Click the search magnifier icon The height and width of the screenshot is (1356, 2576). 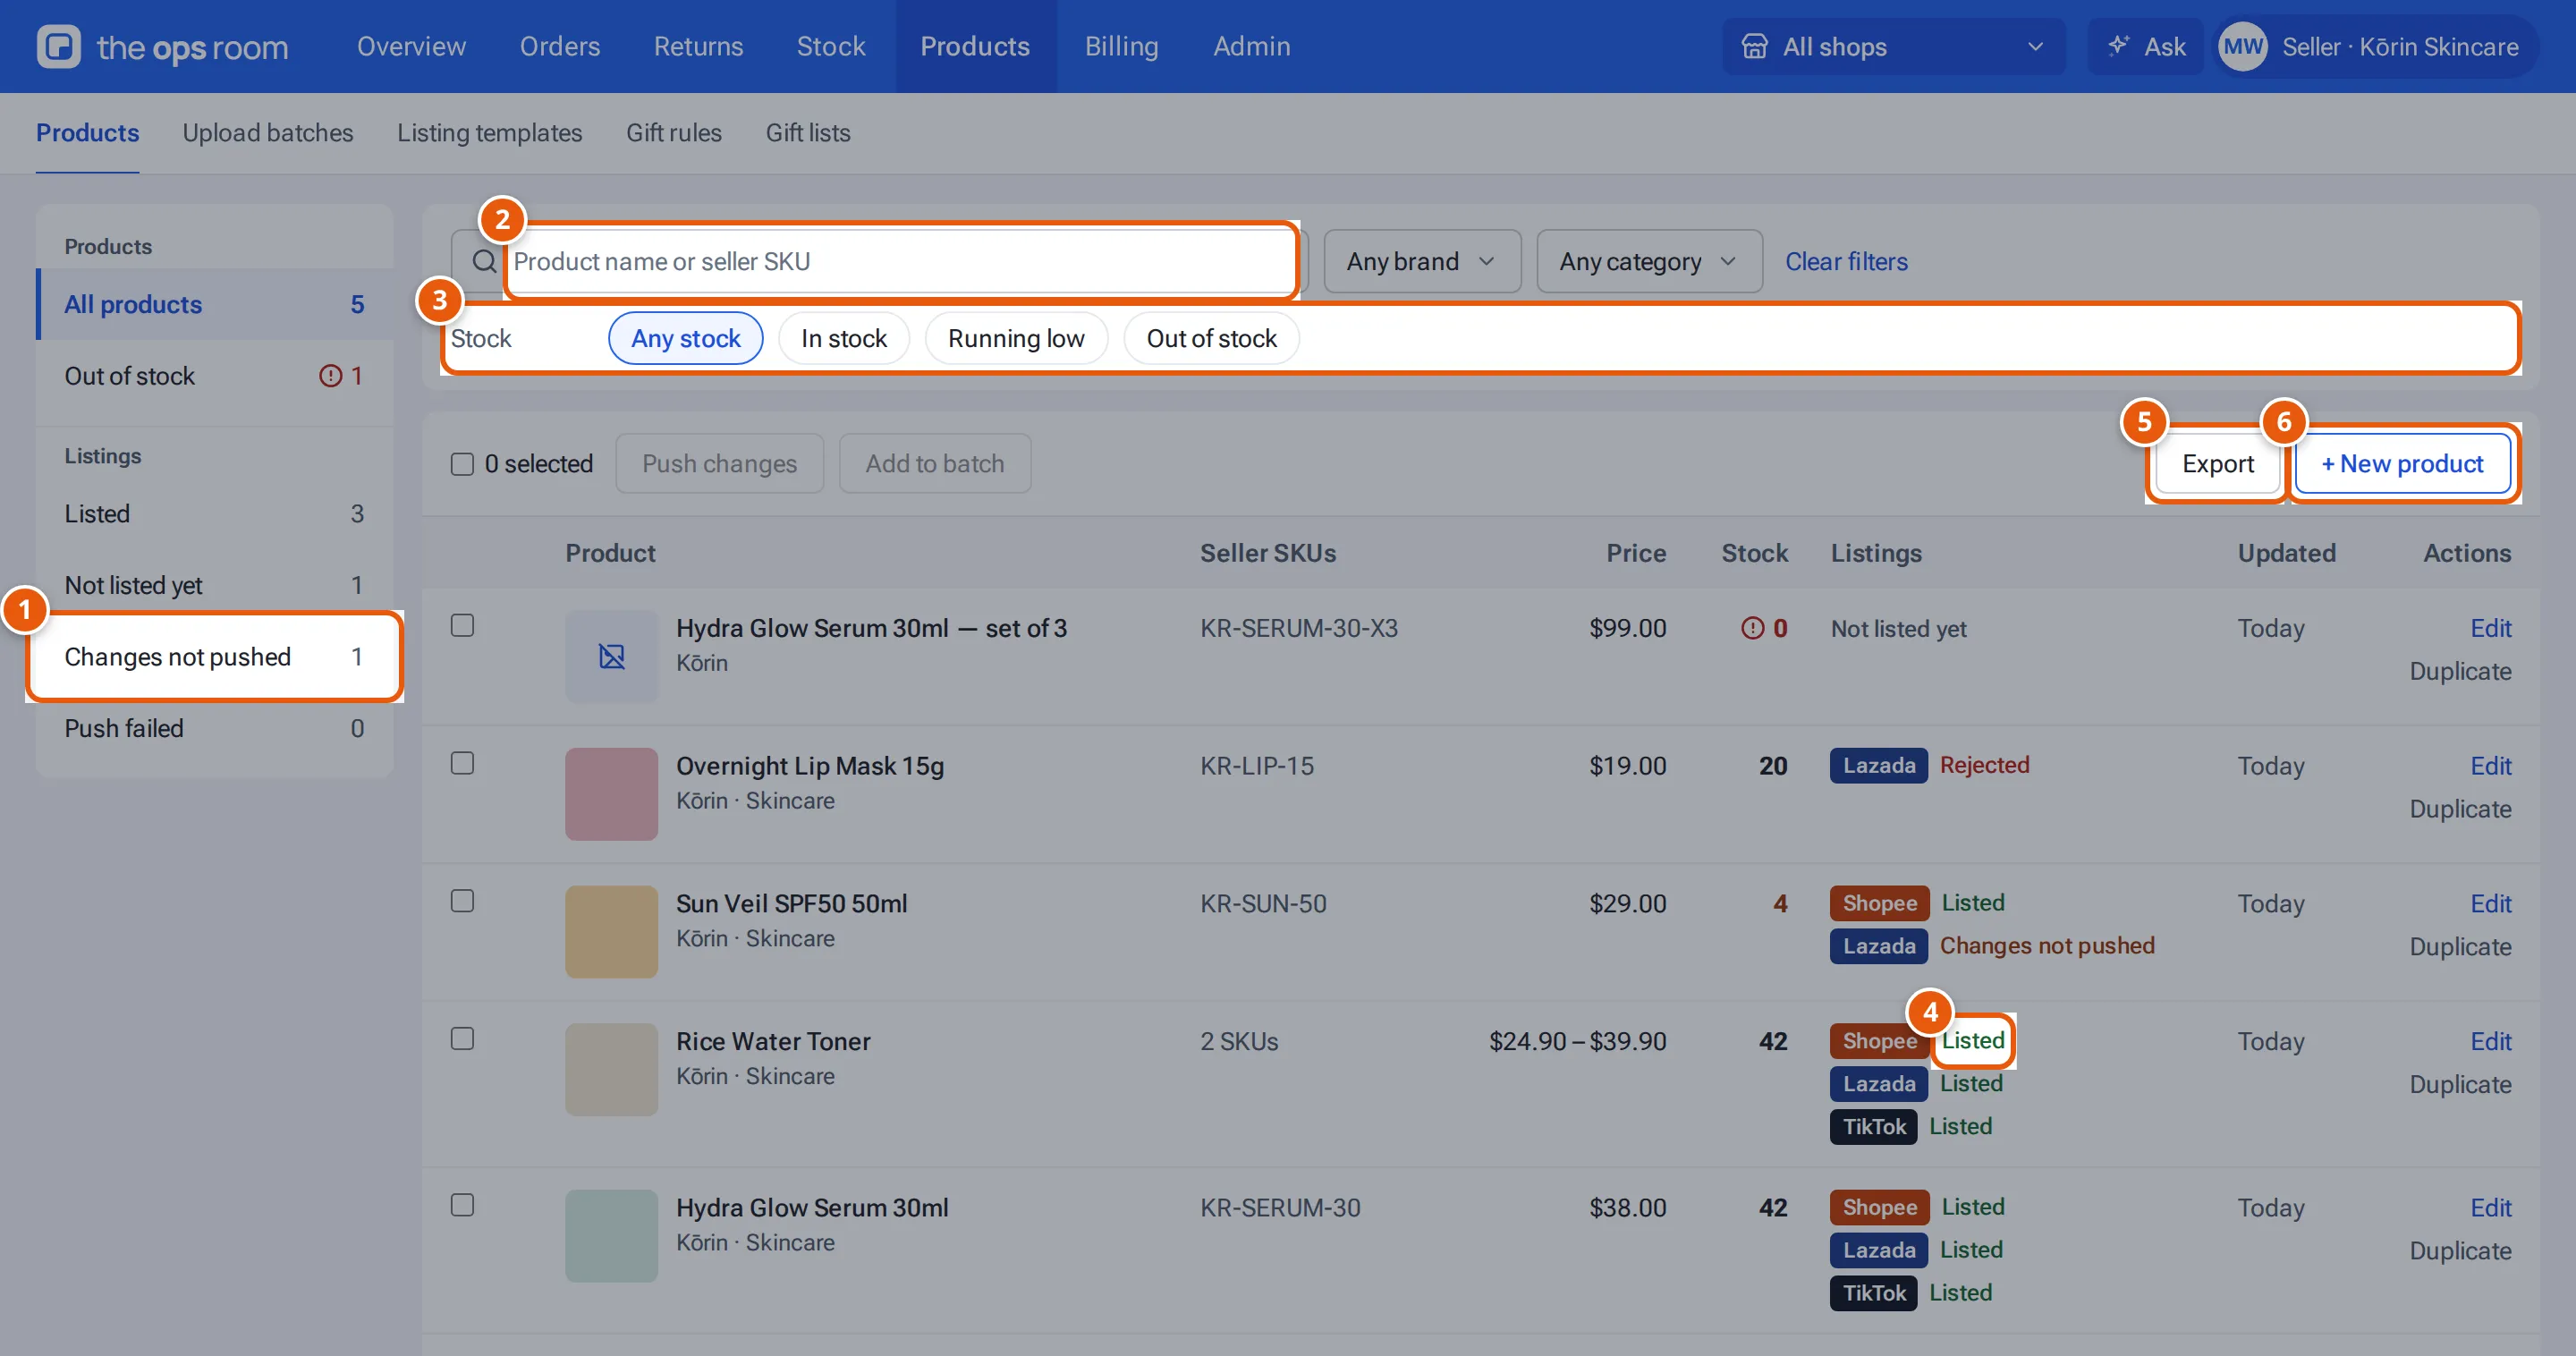tap(484, 261)
